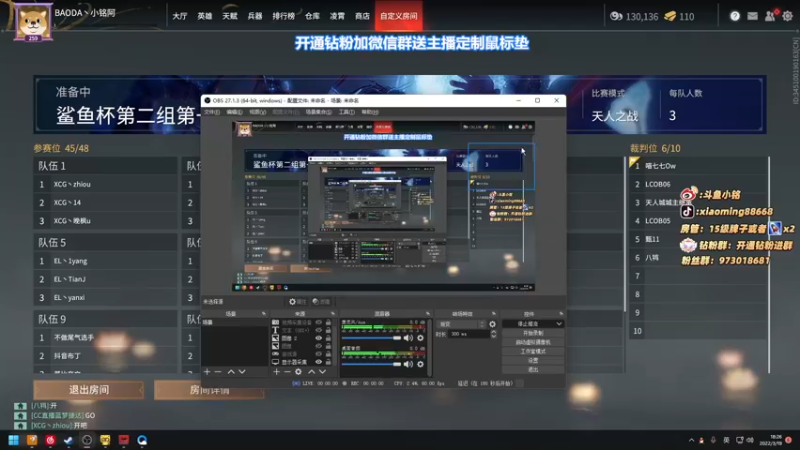Click the silver coin currency icon
Image resolution: width=800 pixels, height=450 pixels.
[616, 16]
